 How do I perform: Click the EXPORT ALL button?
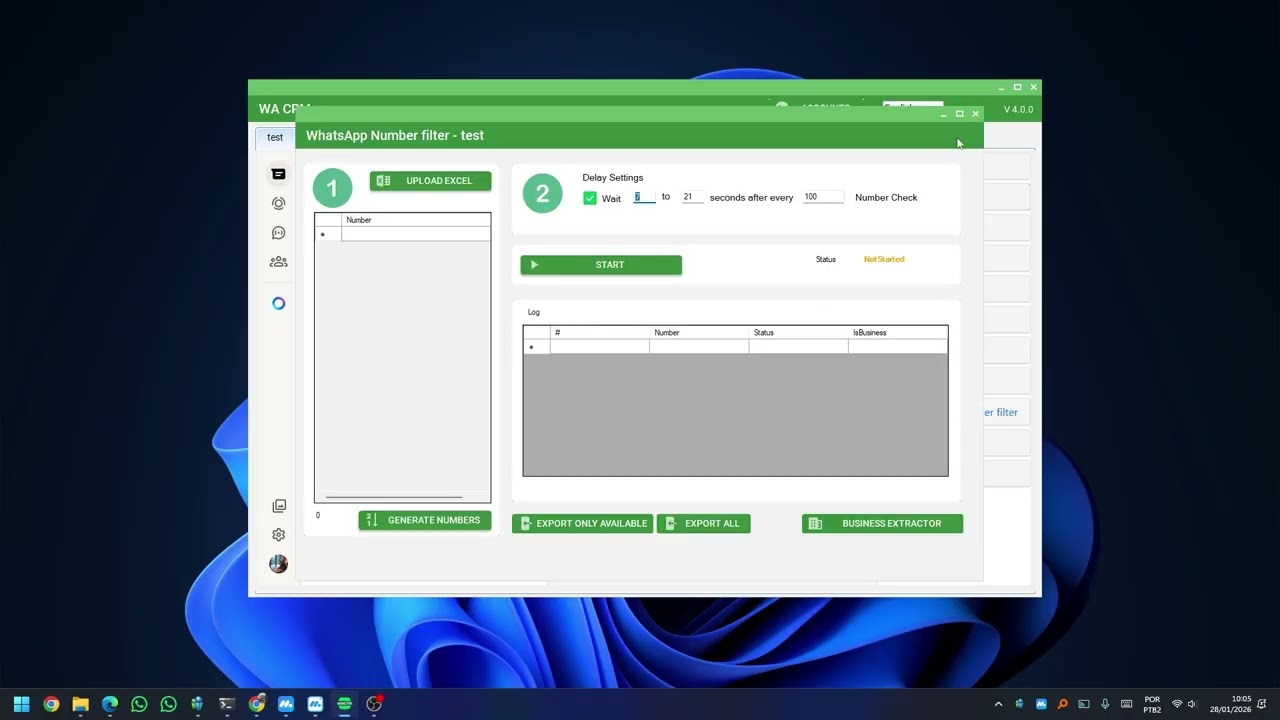(x=703, y=523)
